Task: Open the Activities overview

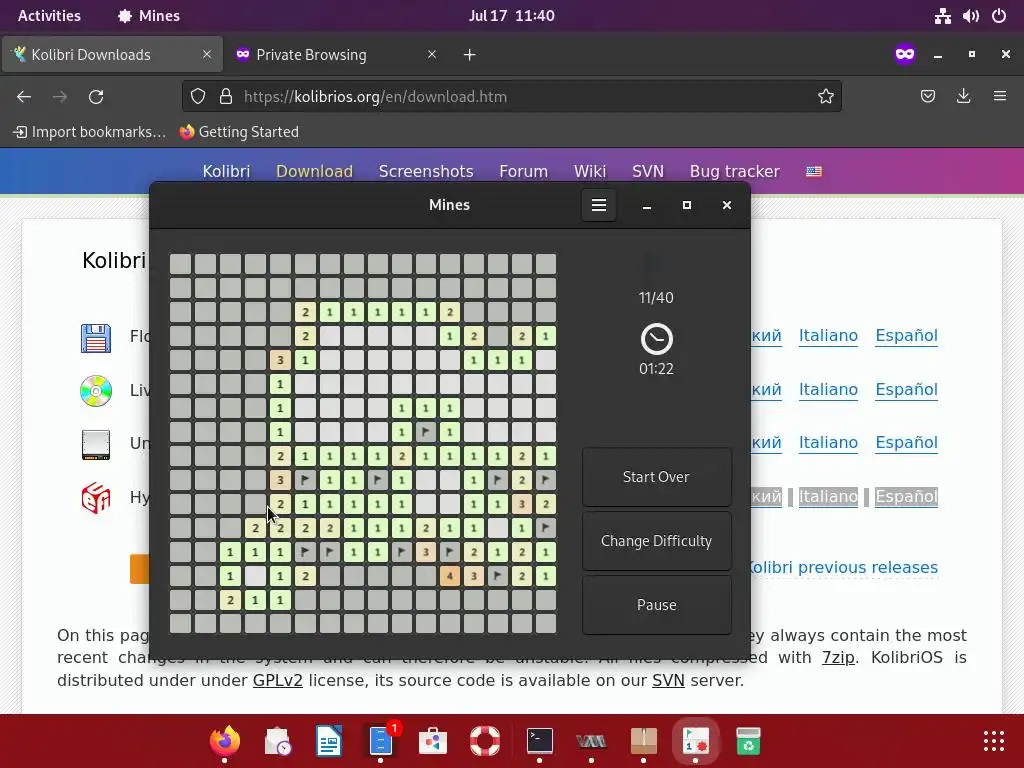Action: tap(49, 16)
